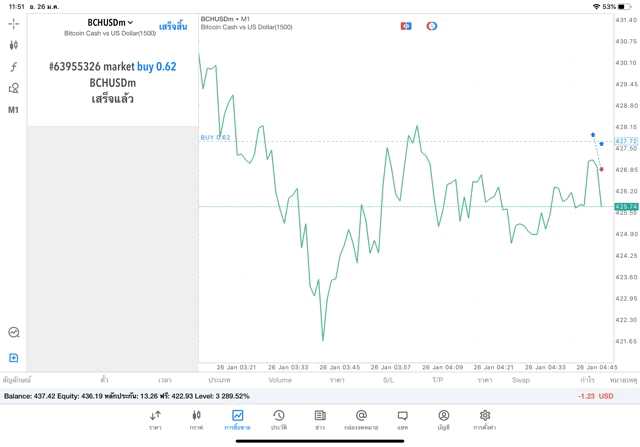The width and height of the screenshot is (640, 447).
Task: Sort by เวลา time column header
Action: [165, 380]
